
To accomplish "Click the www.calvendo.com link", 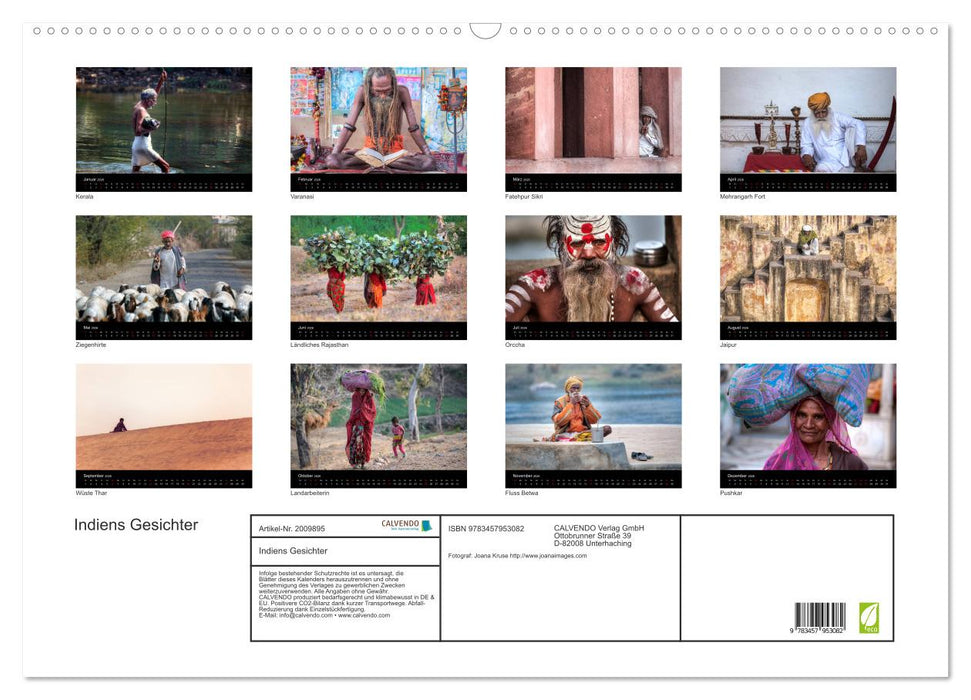I will 364,615.
